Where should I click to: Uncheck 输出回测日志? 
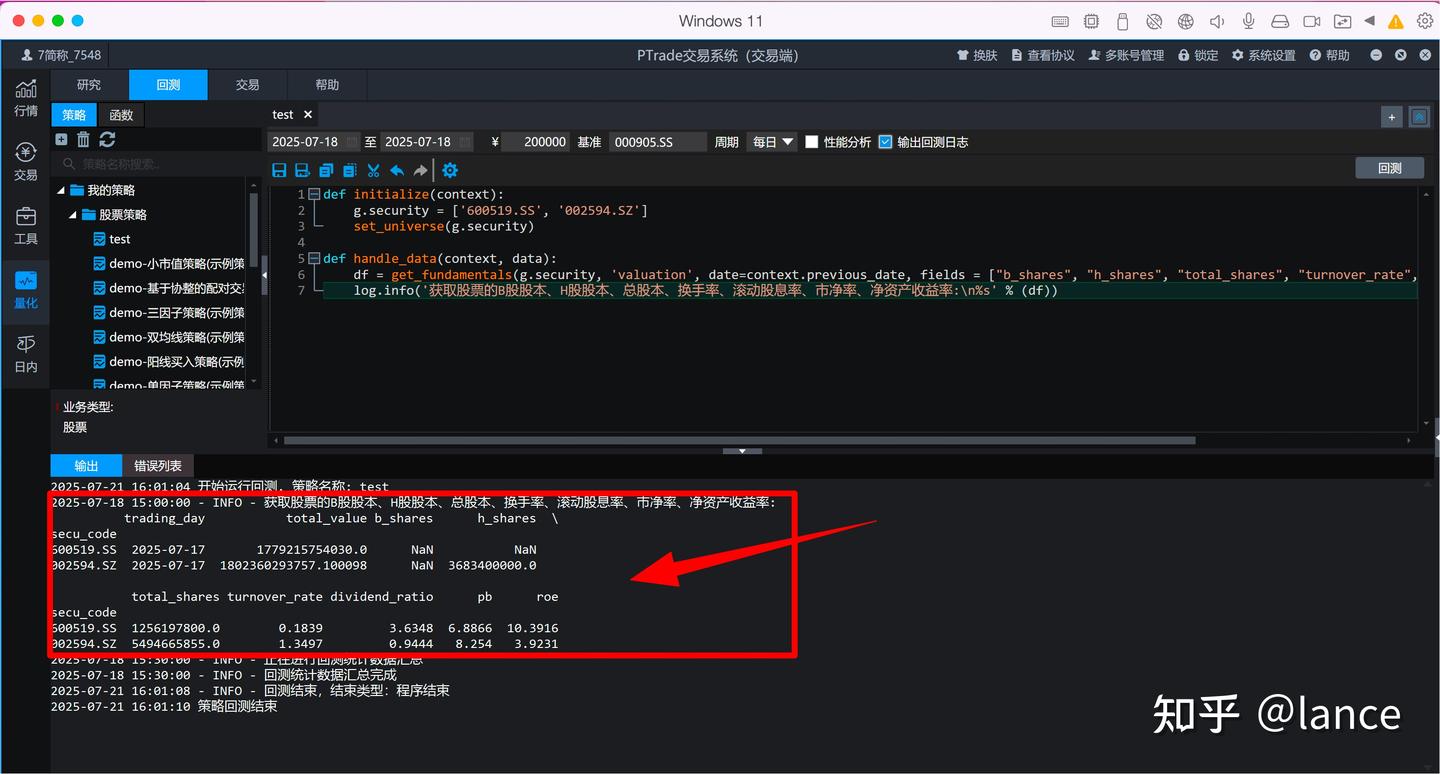[885, 141]
